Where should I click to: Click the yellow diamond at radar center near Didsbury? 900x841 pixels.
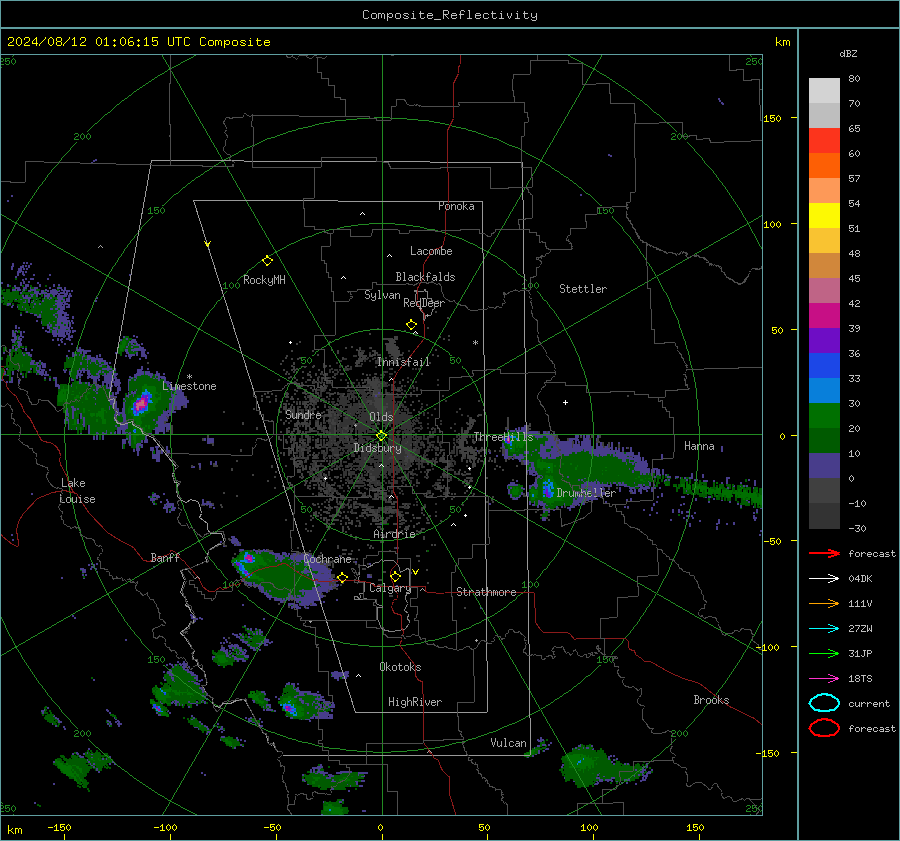tap(381, 436)
